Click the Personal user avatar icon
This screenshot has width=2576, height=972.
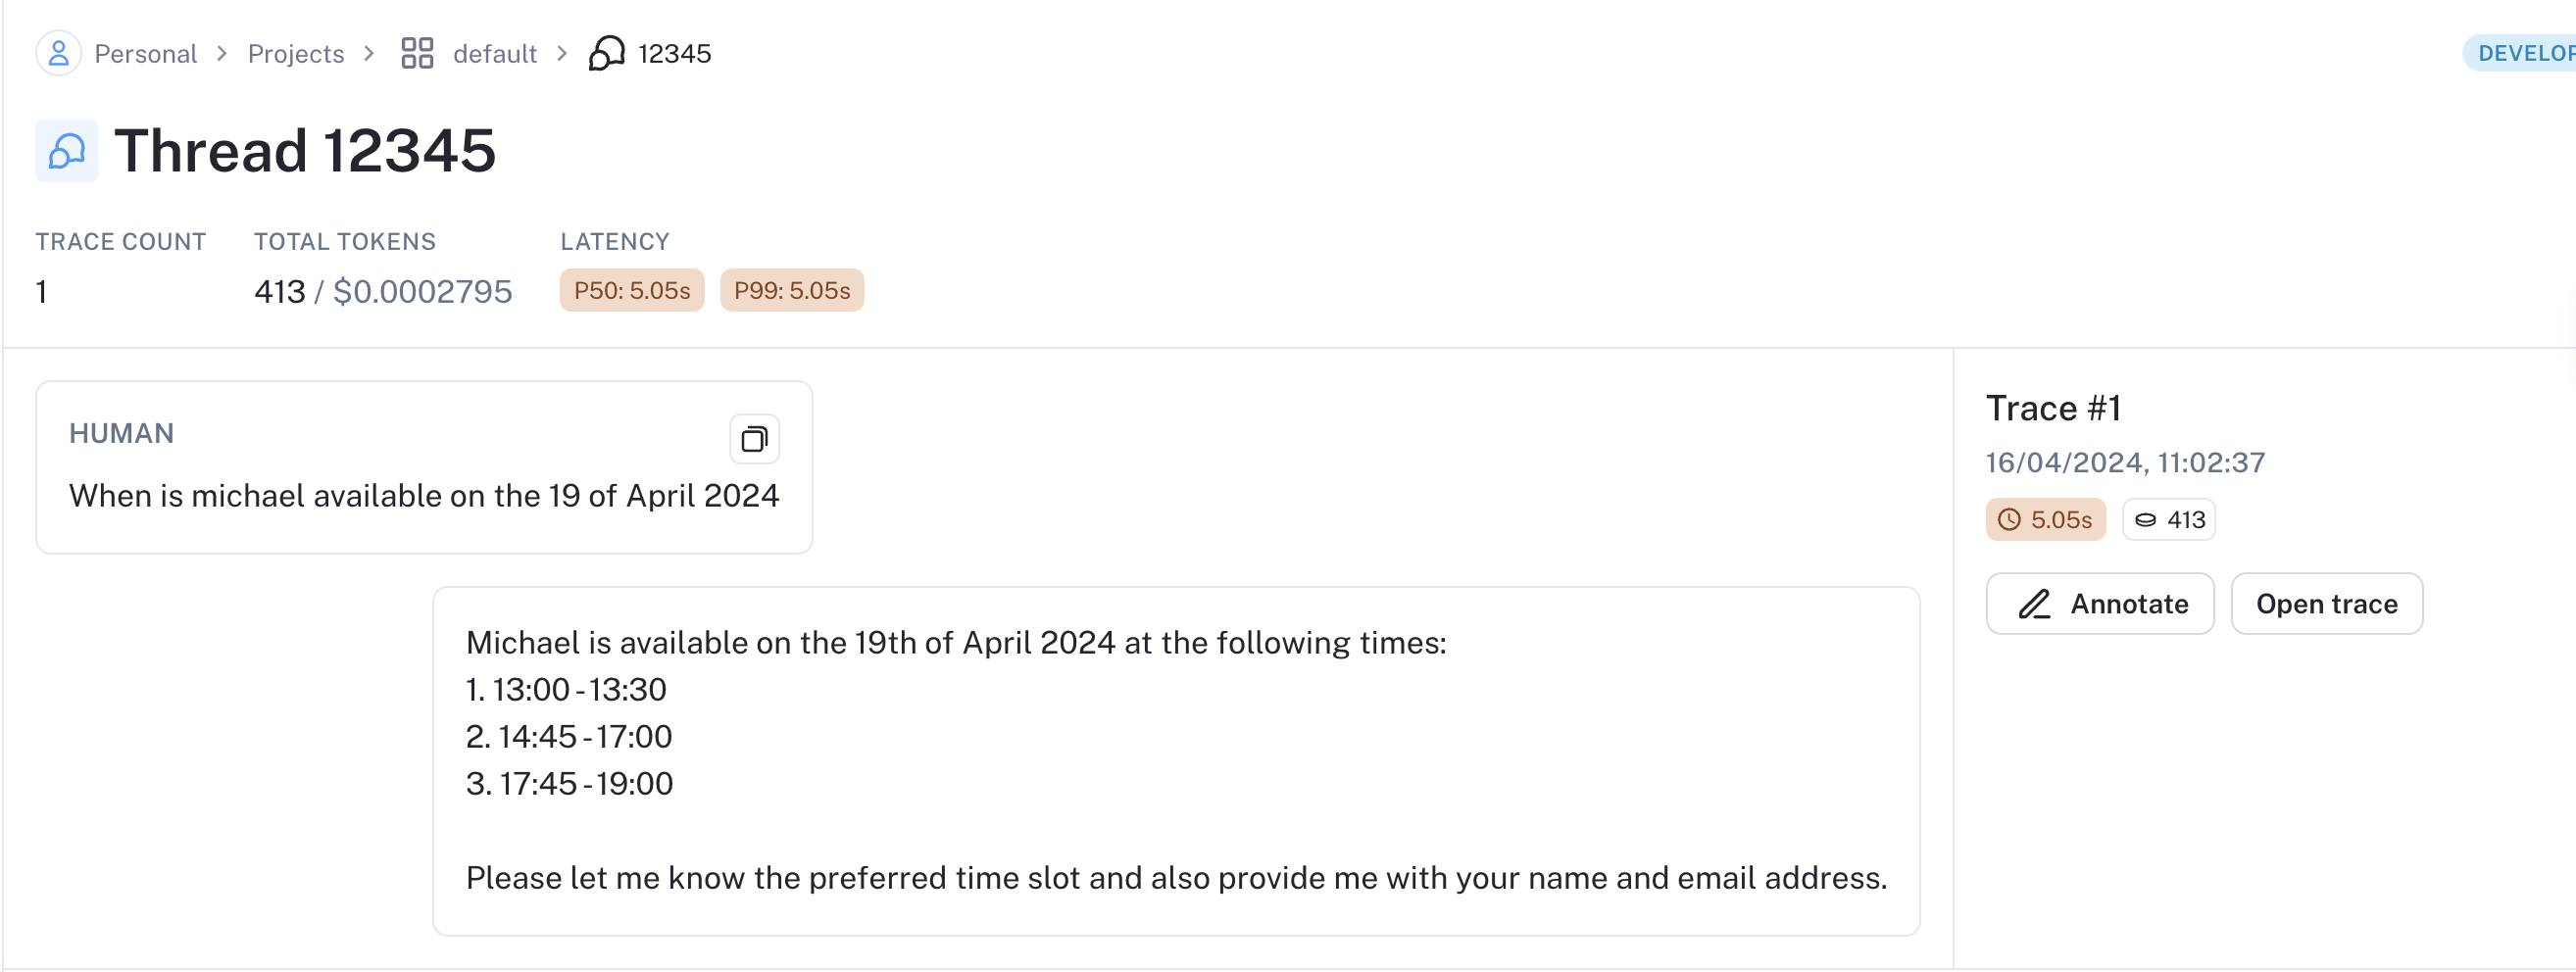[59, 53]
